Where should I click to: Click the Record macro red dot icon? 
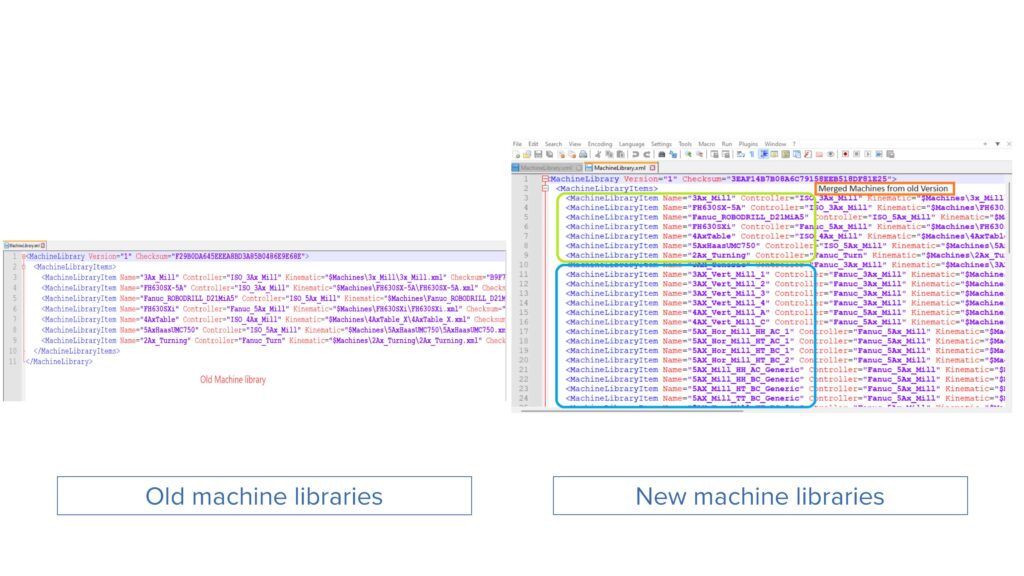pyautogui.click(x=845, y=154)
